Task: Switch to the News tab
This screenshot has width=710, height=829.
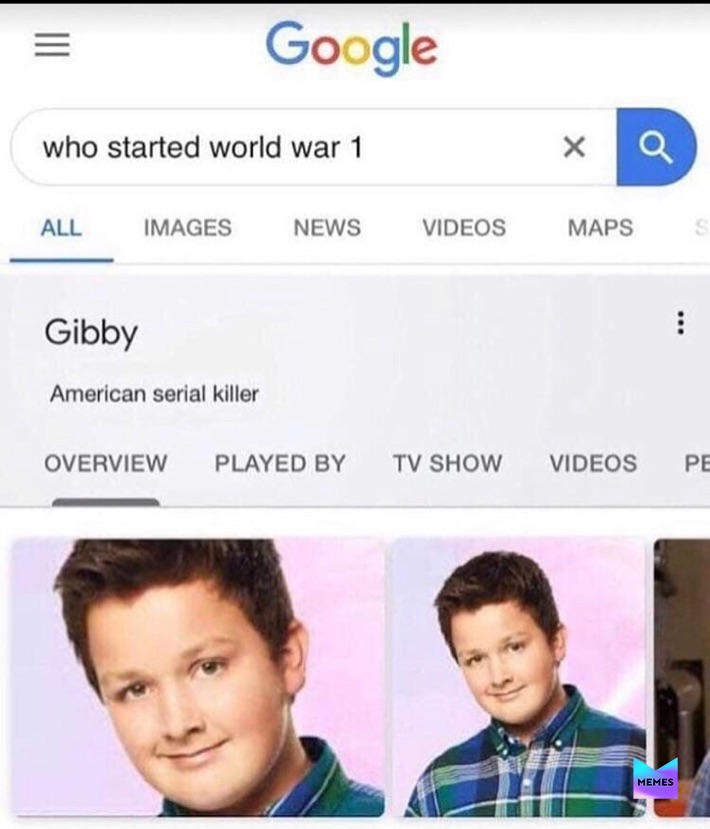Action: [327, 228]
